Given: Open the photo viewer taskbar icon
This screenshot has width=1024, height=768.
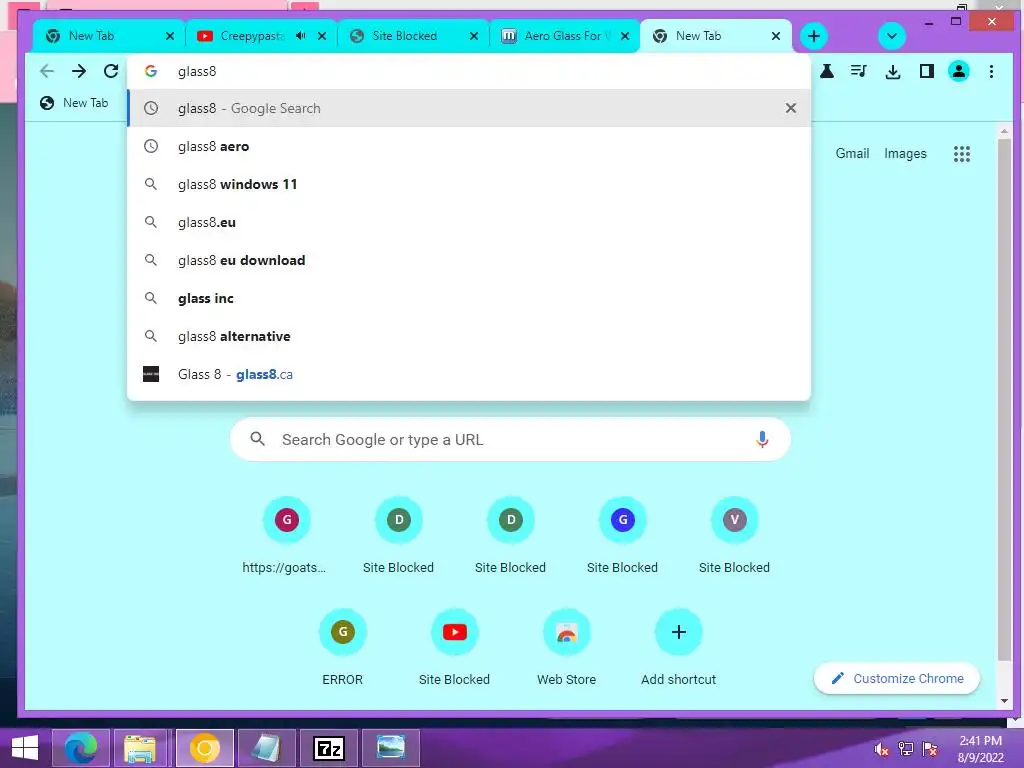Looking at the screenshot, I should tap(391, 748).
